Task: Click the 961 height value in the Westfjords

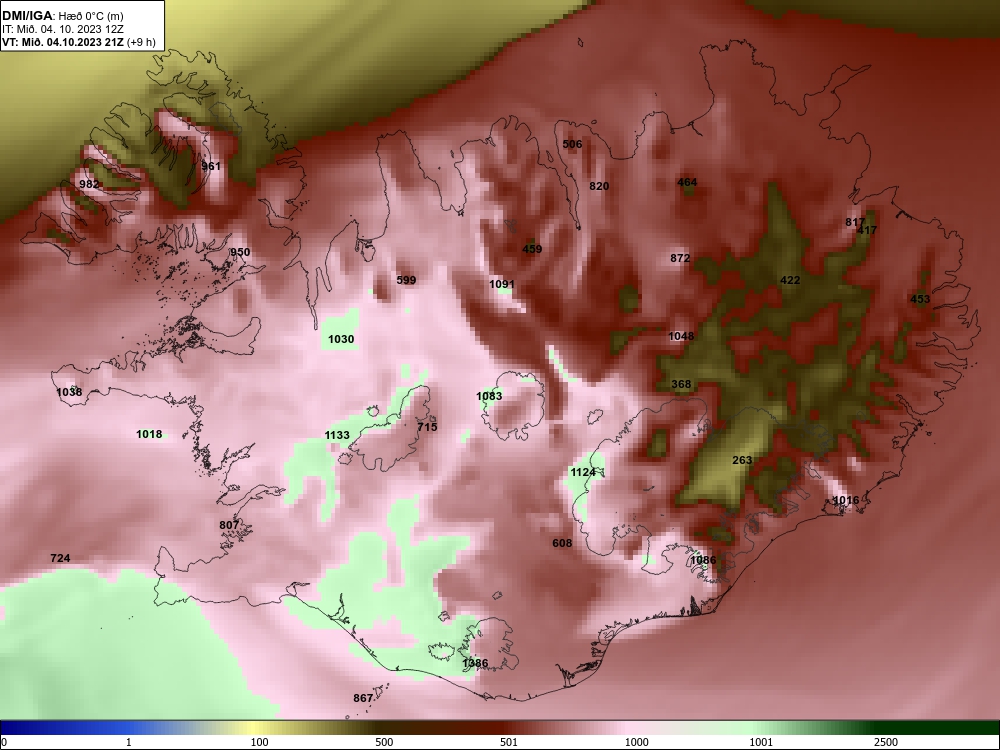Action: click(x=211, y=166)
